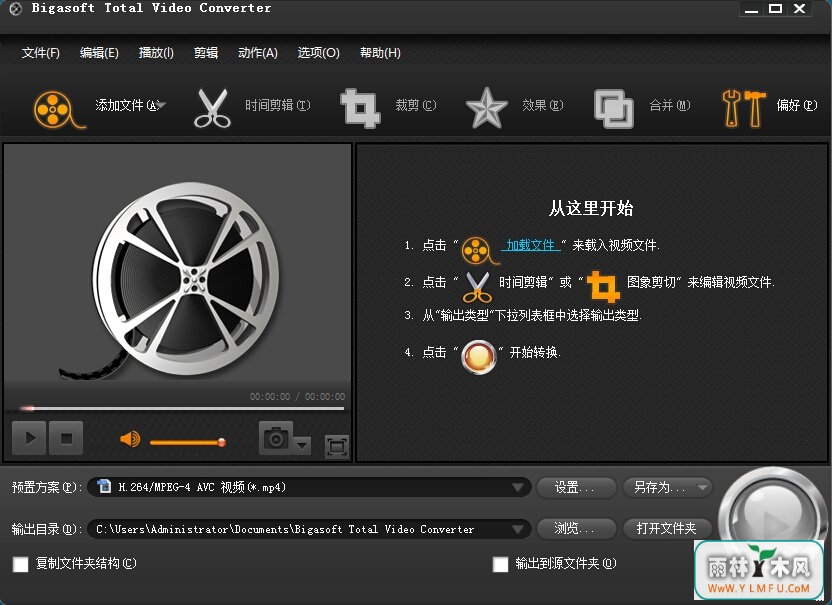Click the stop button in preview
Screen dimensions: 832x605
point(66,438)
